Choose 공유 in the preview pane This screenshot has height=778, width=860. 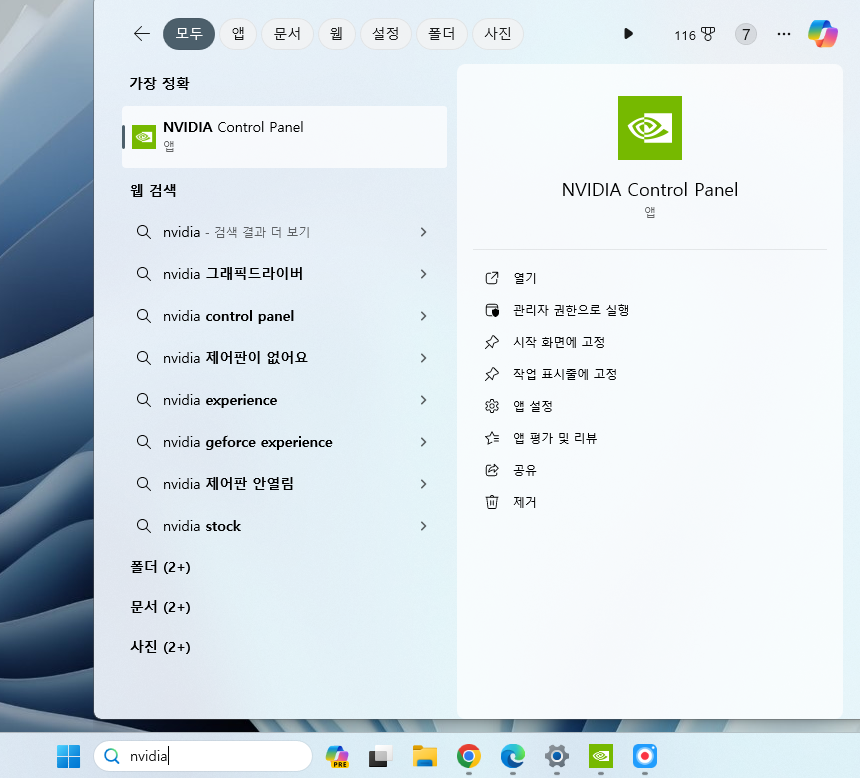[525, 470]
